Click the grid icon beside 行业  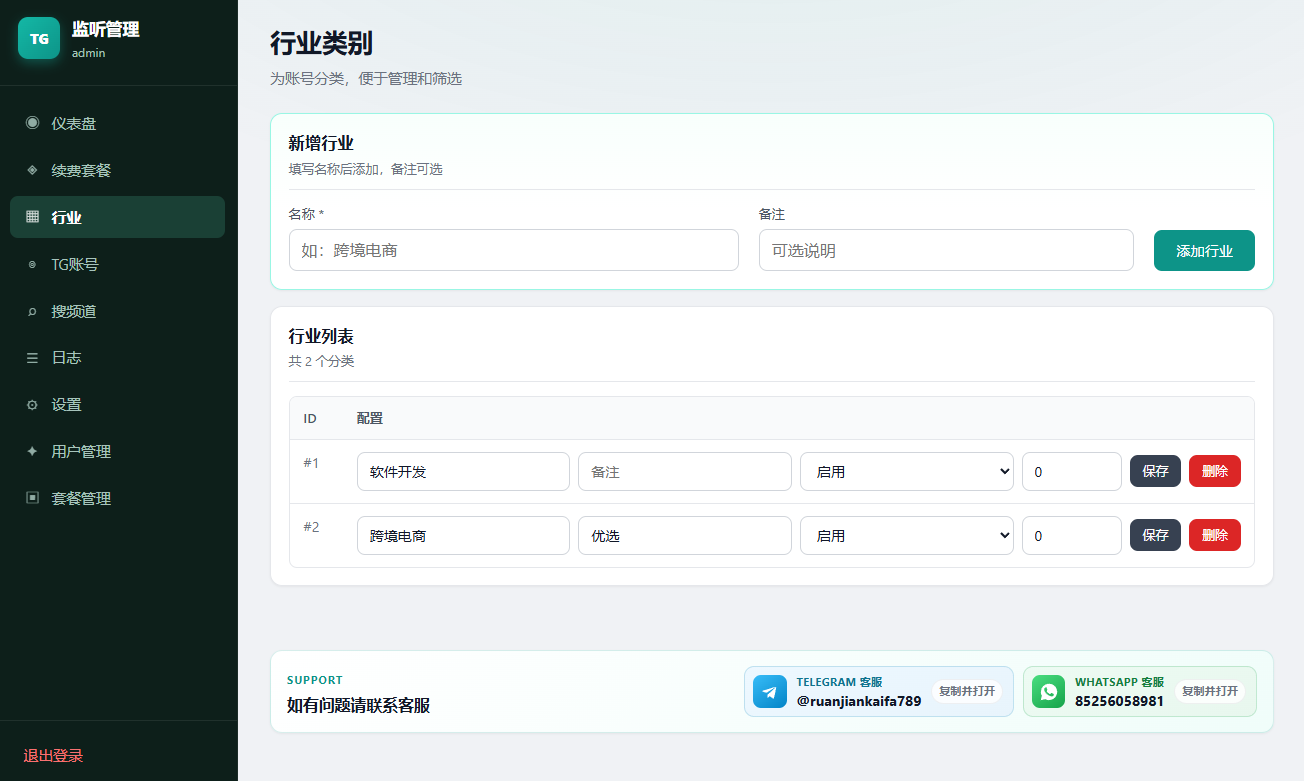32,217
